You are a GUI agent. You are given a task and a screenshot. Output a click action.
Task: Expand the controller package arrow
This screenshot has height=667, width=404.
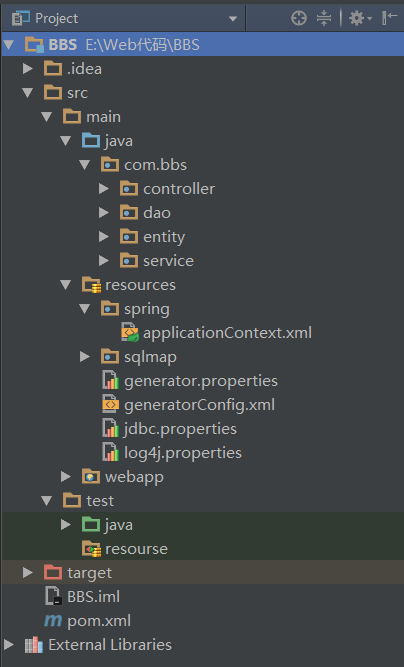pos(104,188)
